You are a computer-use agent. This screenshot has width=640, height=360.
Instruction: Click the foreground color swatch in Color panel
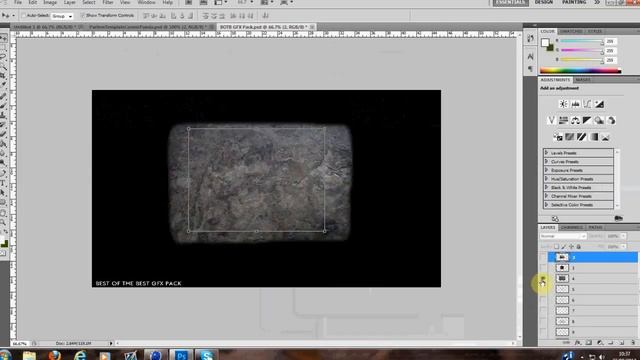click(545, 43)
